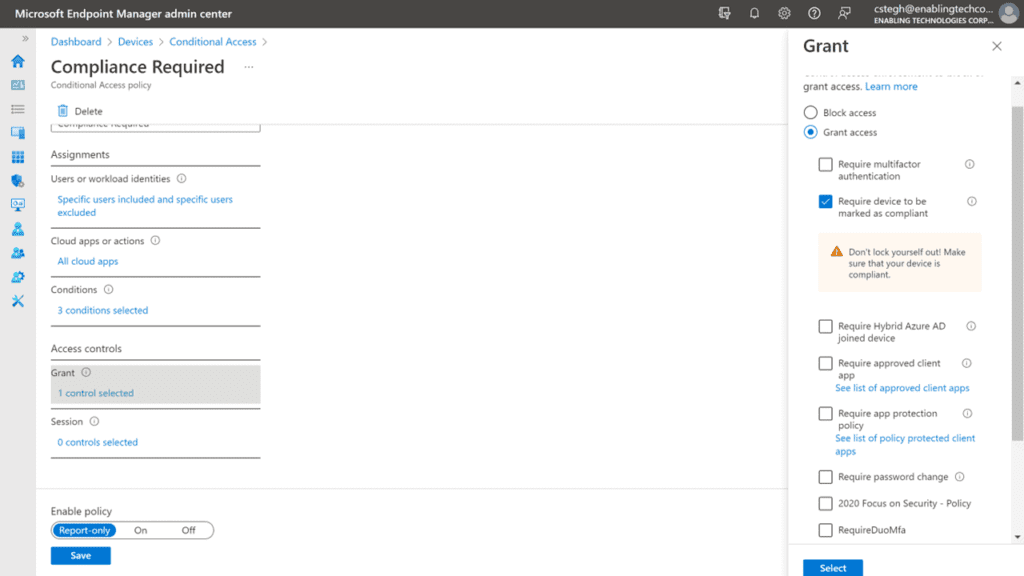Open All services list icon
The height and width of the screenshot is (576, 1024).
[18, 109]
